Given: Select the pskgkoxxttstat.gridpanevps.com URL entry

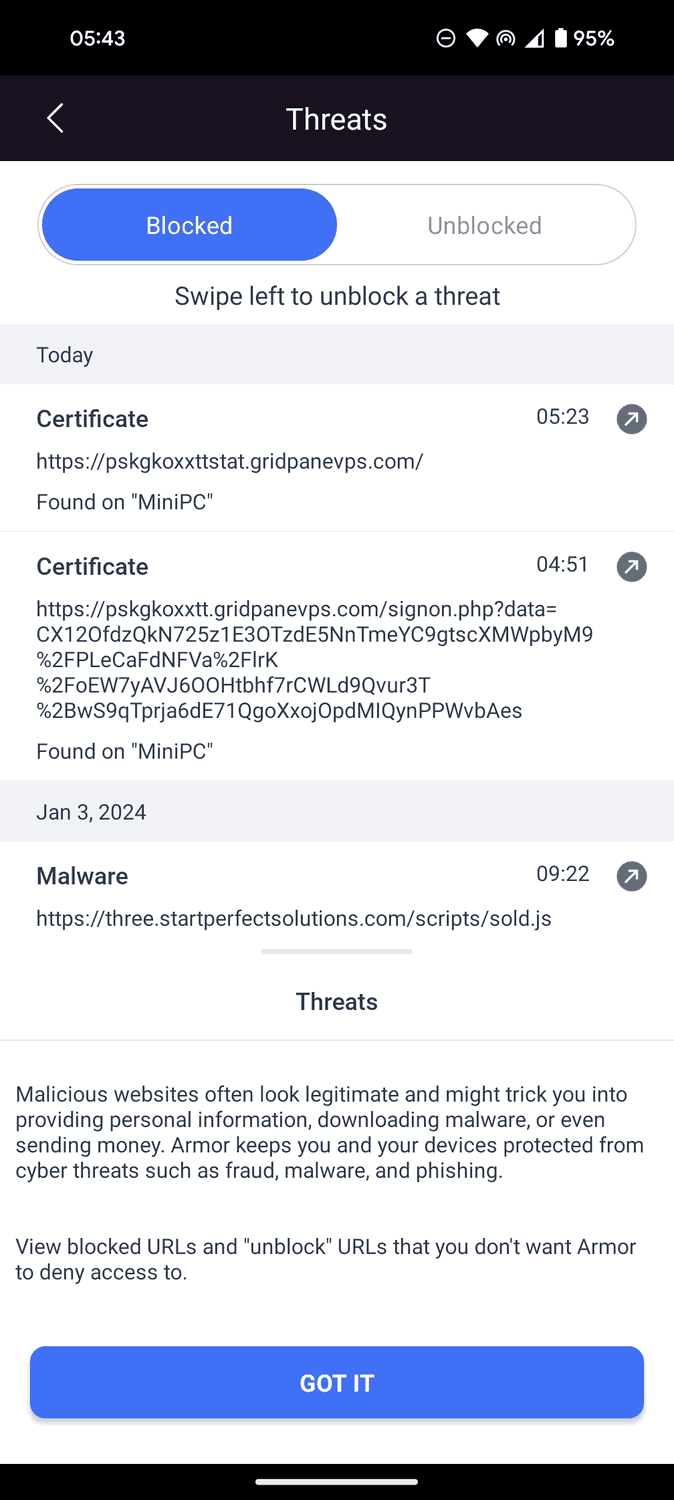Looking at the screenshot, I should [x=230, y=461].
